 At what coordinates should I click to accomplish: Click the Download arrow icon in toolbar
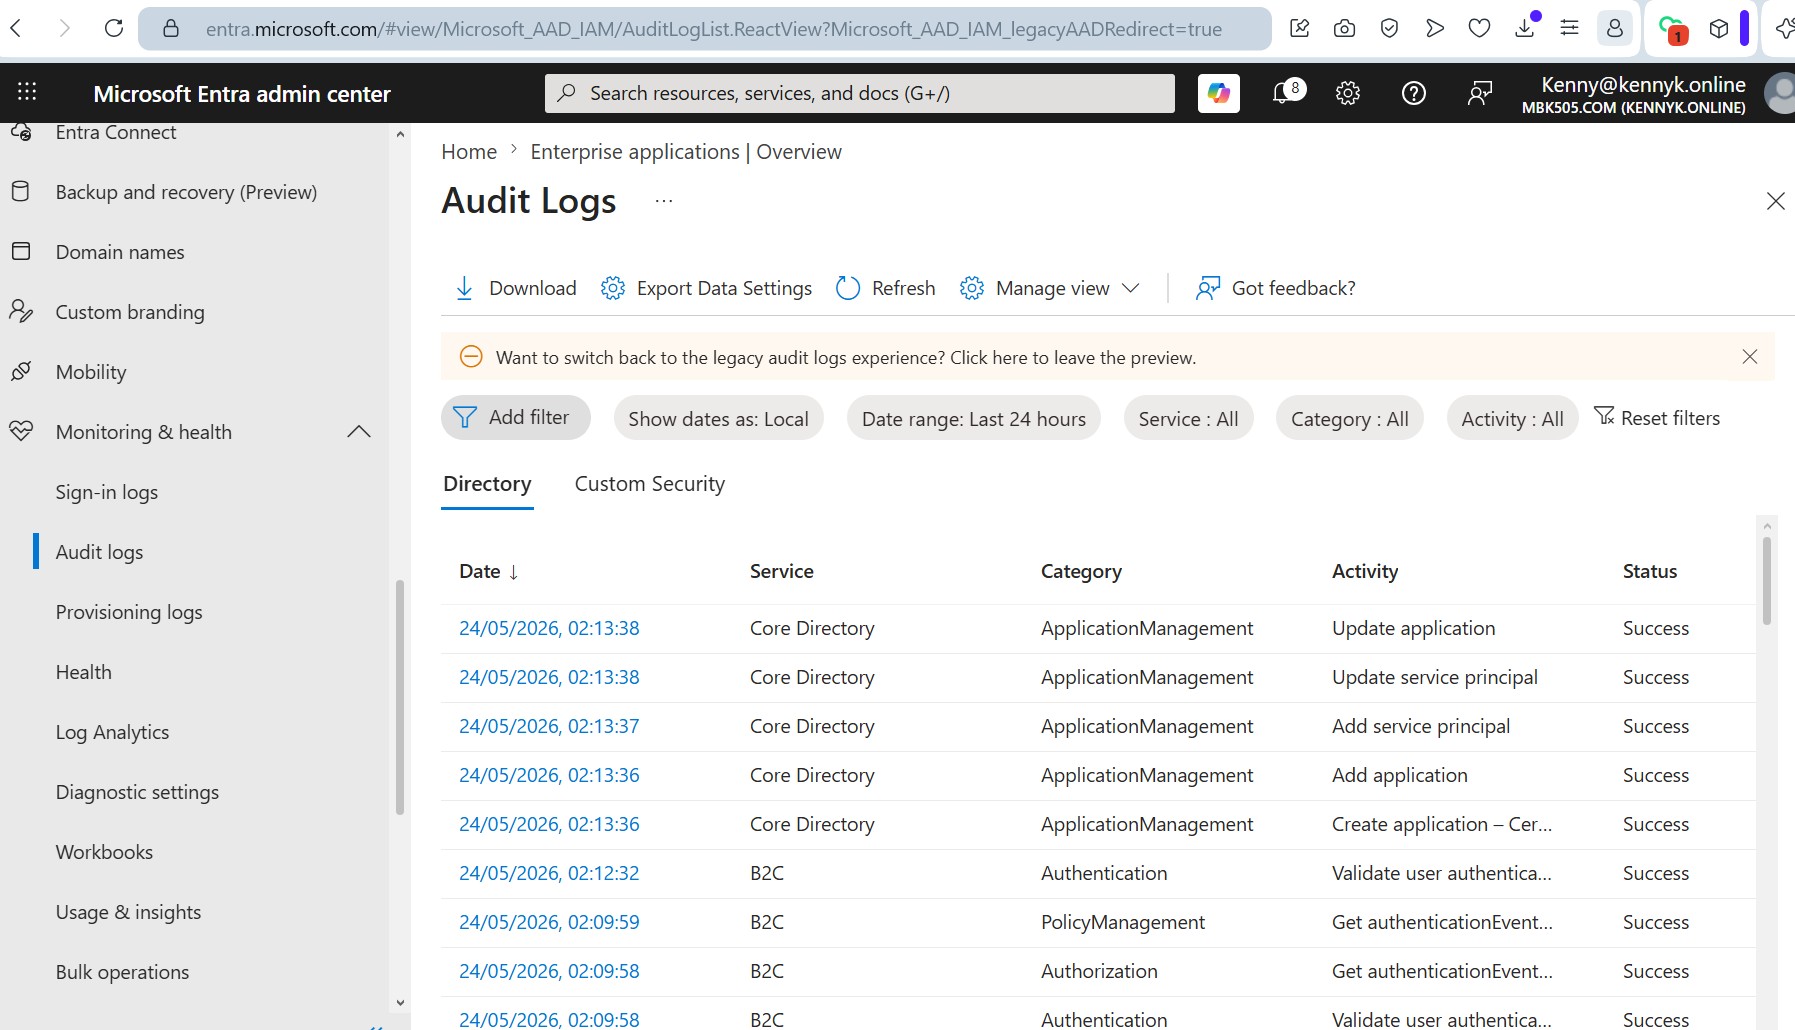[x=464, y=288]
